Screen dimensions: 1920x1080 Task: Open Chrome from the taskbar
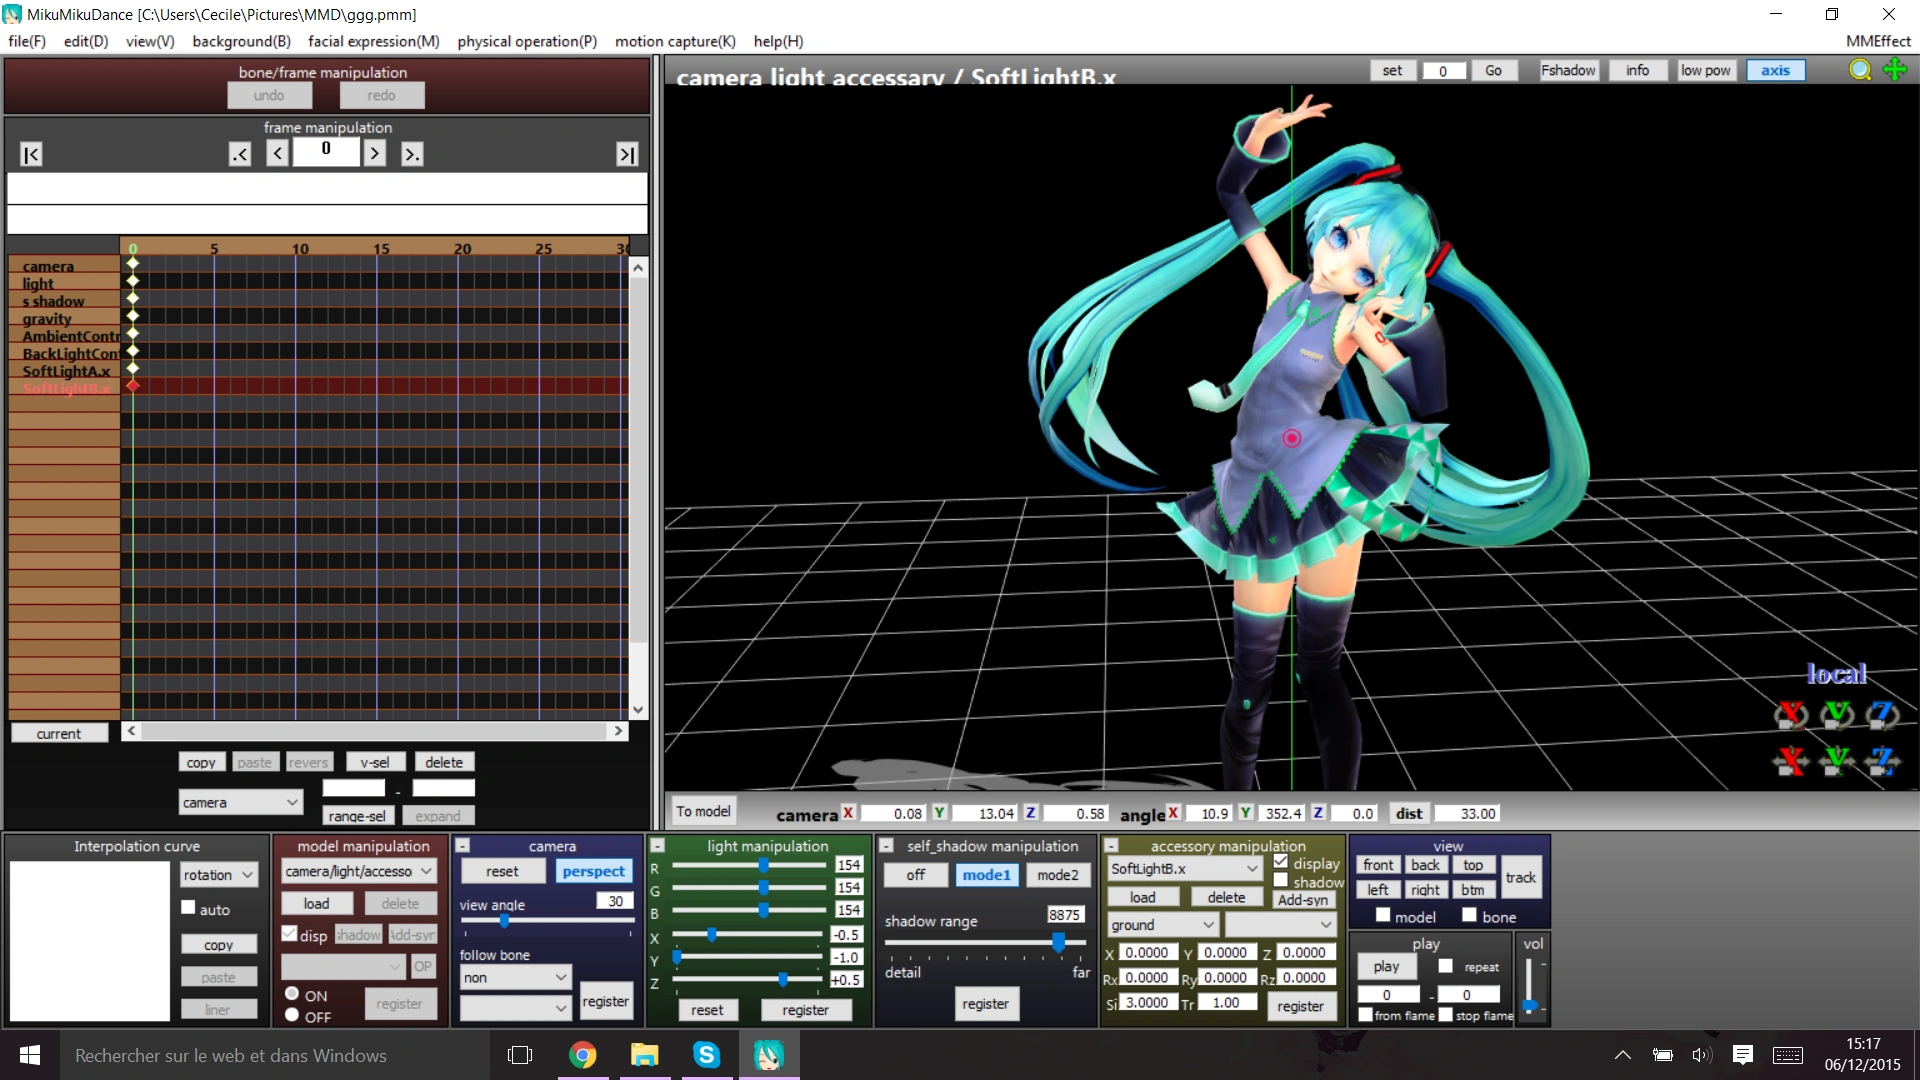coord(582,1055)
